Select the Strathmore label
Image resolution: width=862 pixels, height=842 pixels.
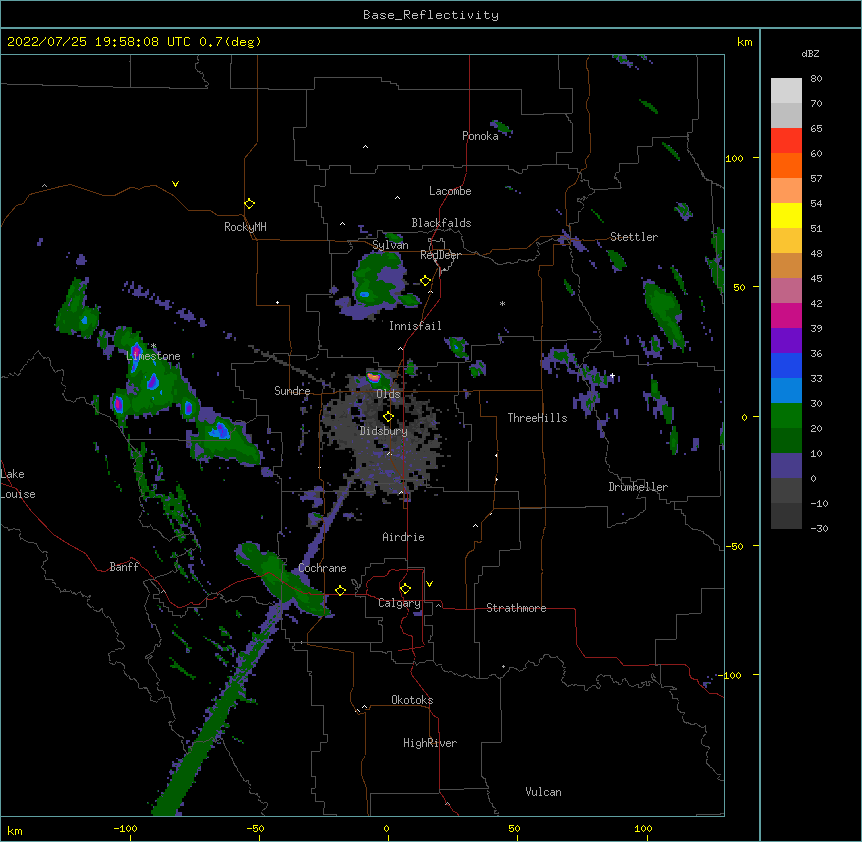(516, 608)
